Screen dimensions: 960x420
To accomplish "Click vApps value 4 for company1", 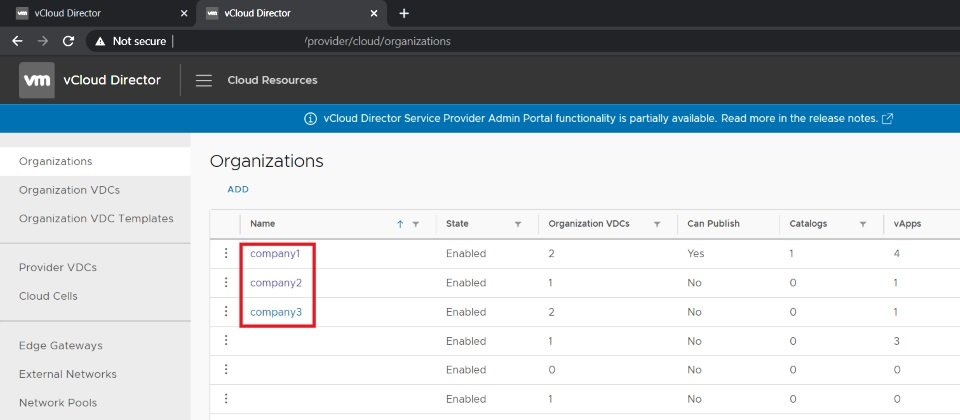I will [x=897, y=253].
